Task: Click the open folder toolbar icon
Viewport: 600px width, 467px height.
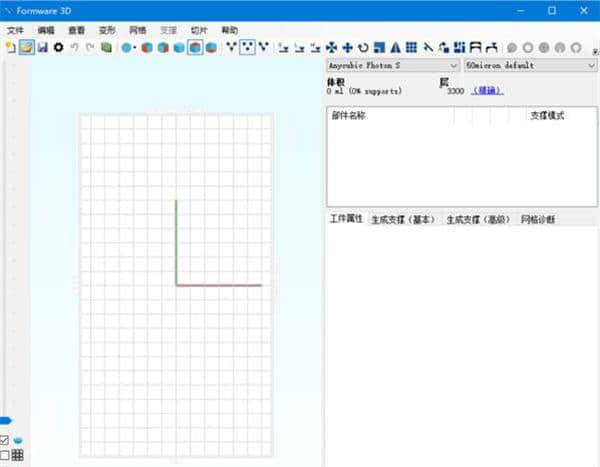Action: coord(26,47)
